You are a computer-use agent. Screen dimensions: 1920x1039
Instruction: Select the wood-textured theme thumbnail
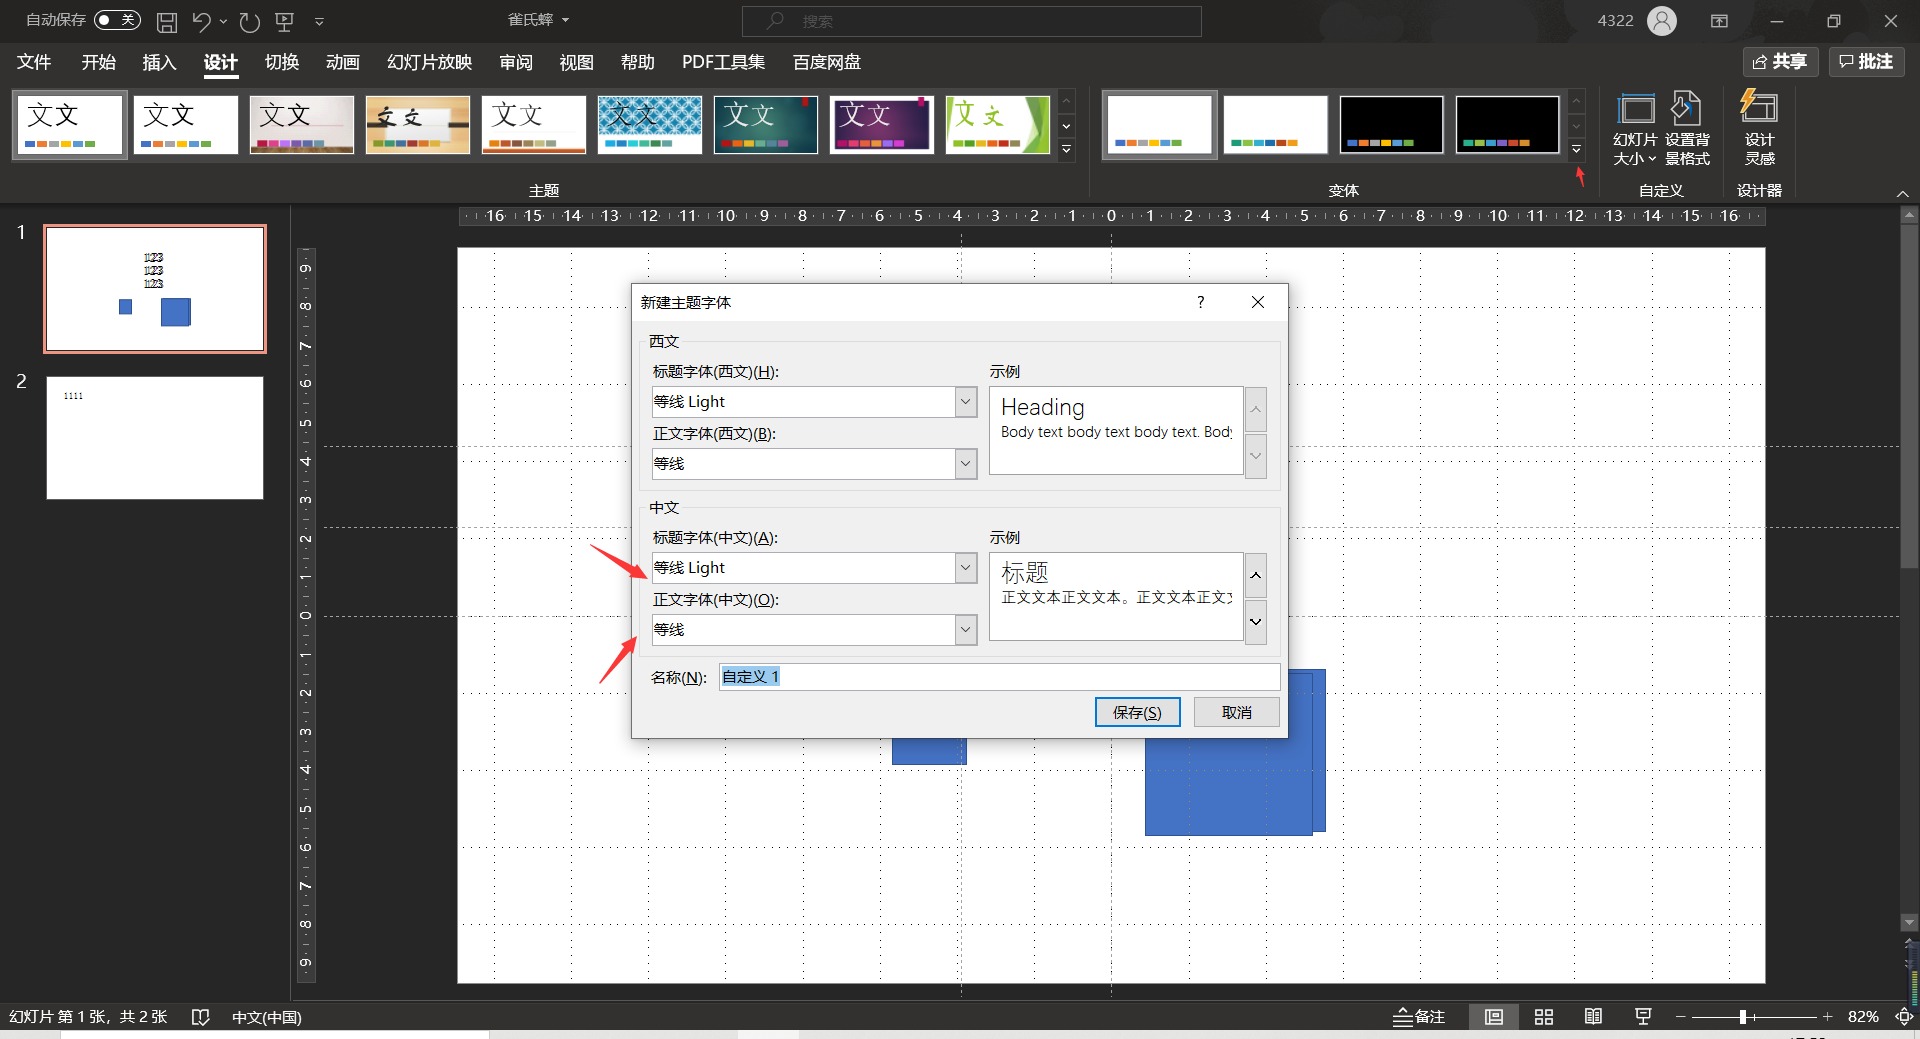(x=418, y=125)
